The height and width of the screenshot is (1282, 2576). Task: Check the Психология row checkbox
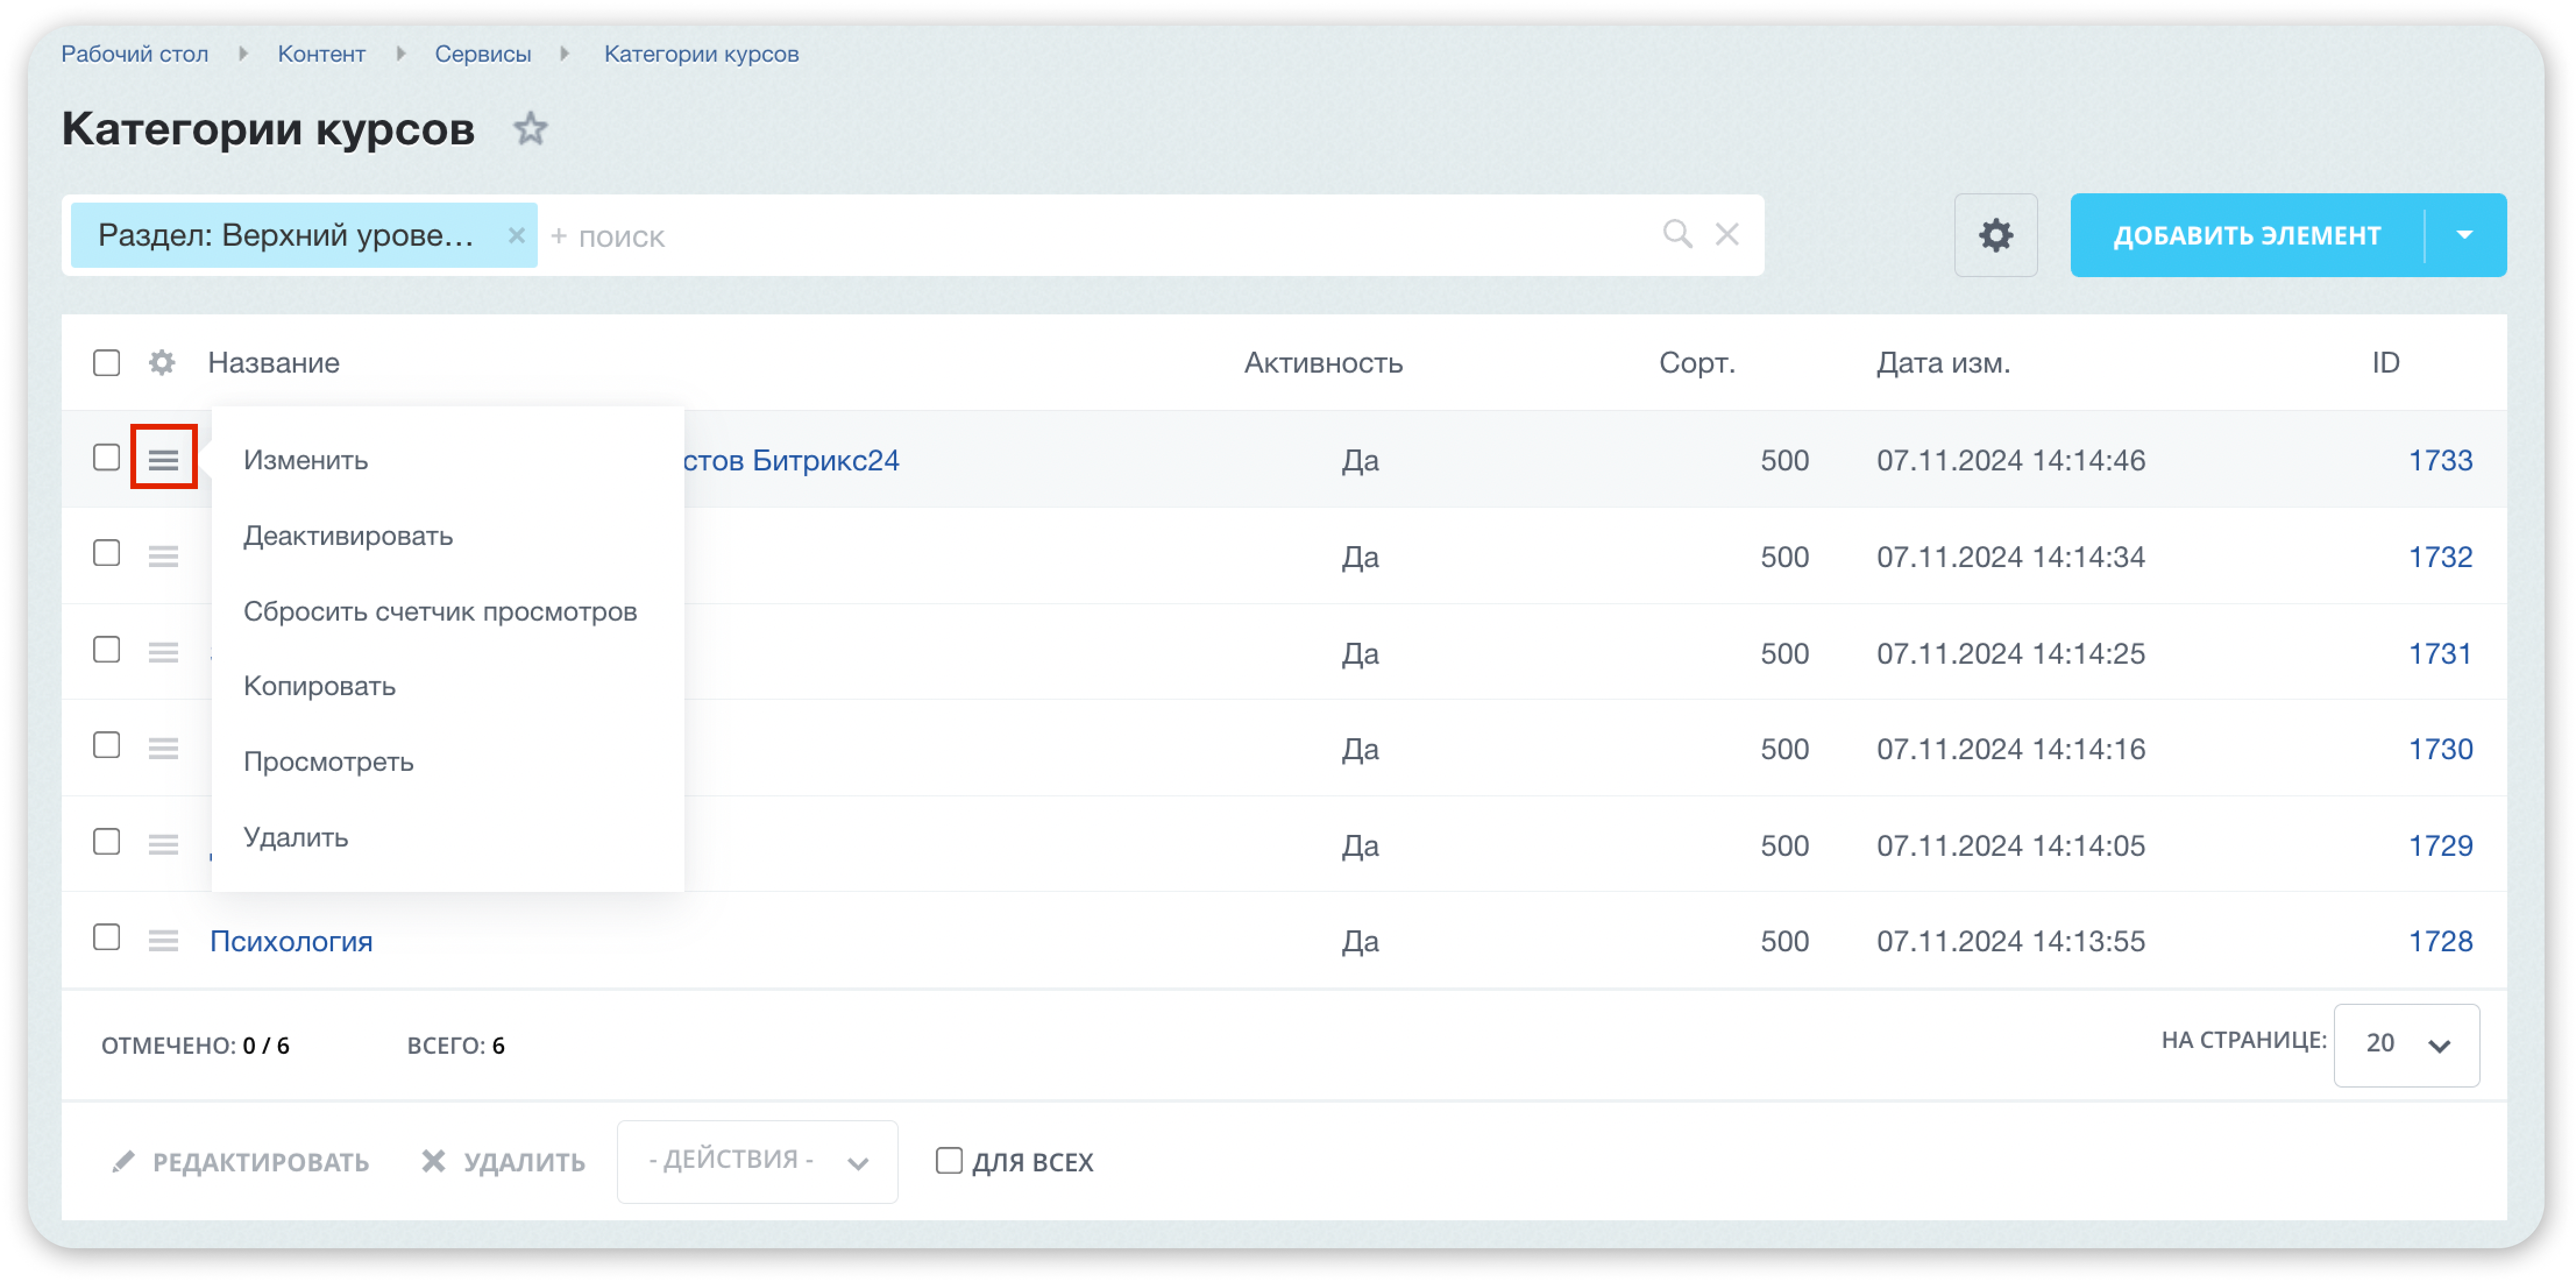coord(107,938)
